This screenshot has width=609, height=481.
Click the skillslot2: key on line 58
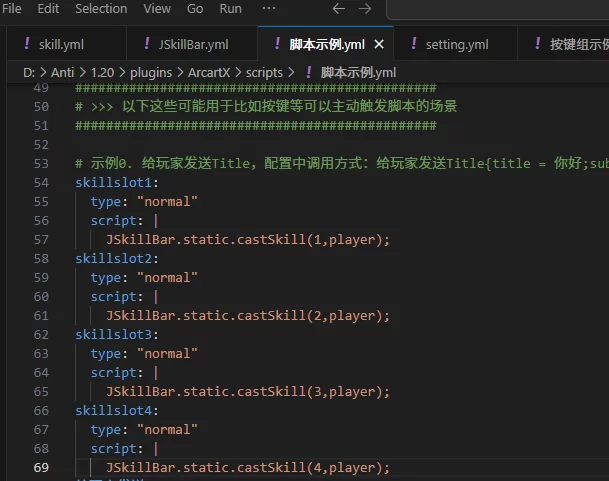117,259
